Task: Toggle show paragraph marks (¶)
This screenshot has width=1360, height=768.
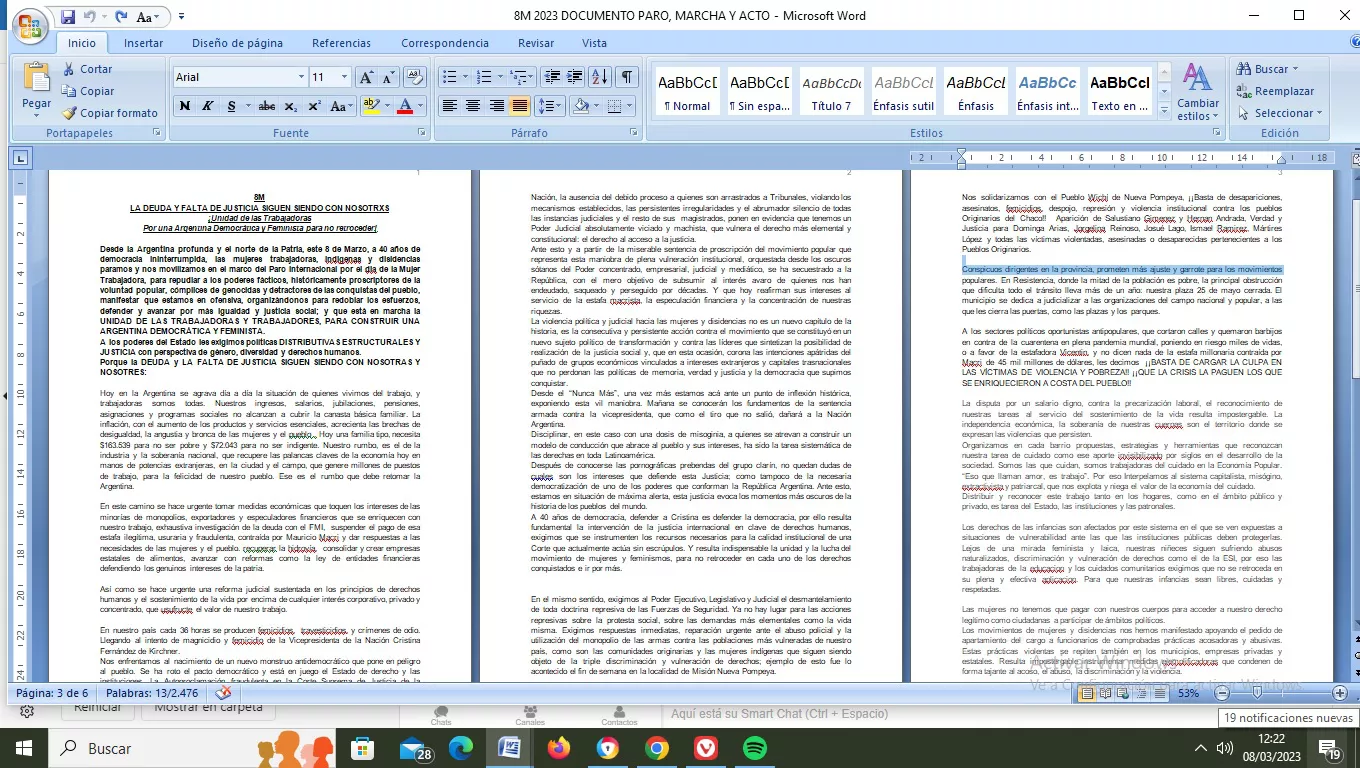Action: pos(626,77)
